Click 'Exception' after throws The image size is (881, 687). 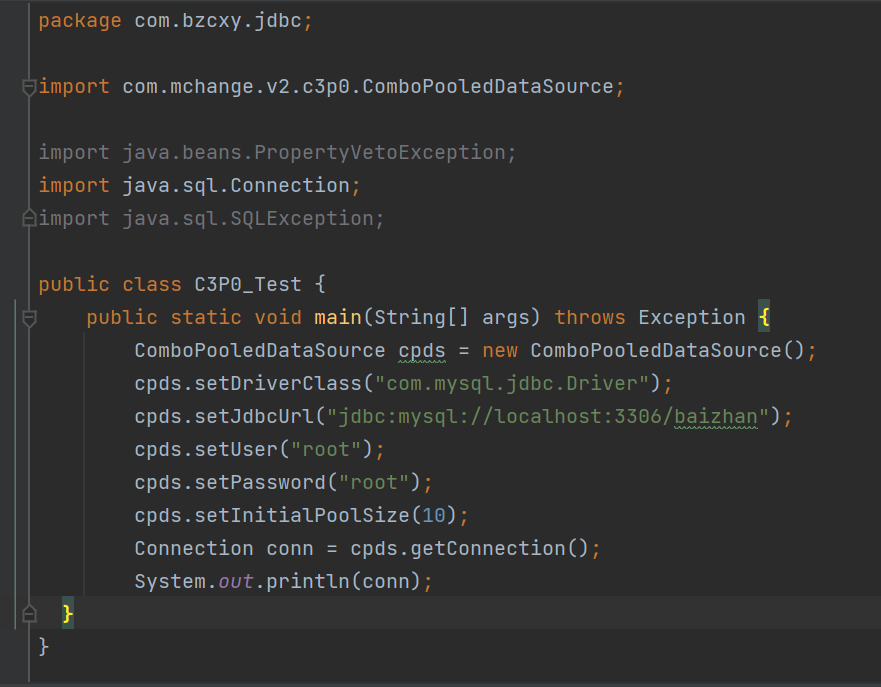692,317
